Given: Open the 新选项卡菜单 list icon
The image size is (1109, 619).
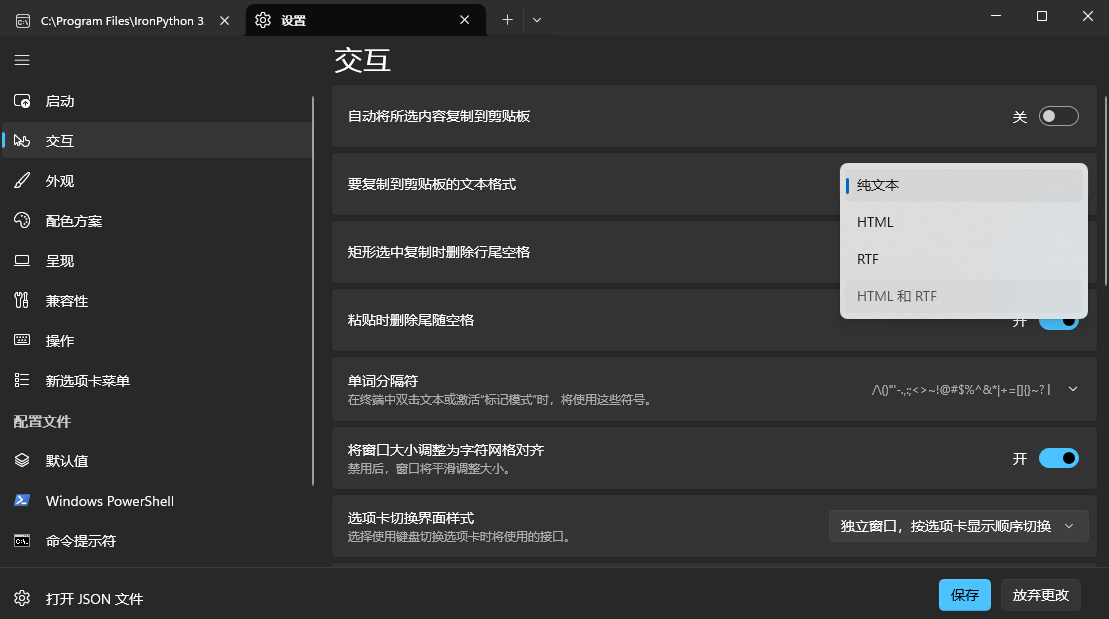Looking at the screenshot, I should pyautogui.click(x=22, y=381).
